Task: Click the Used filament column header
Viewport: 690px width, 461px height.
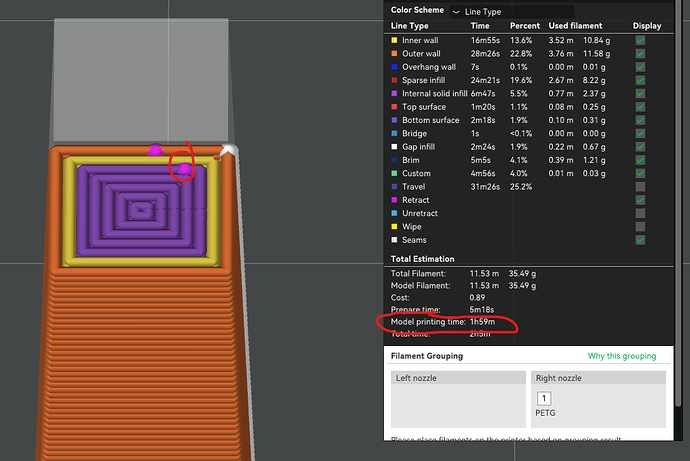Action: pos(575,26)
